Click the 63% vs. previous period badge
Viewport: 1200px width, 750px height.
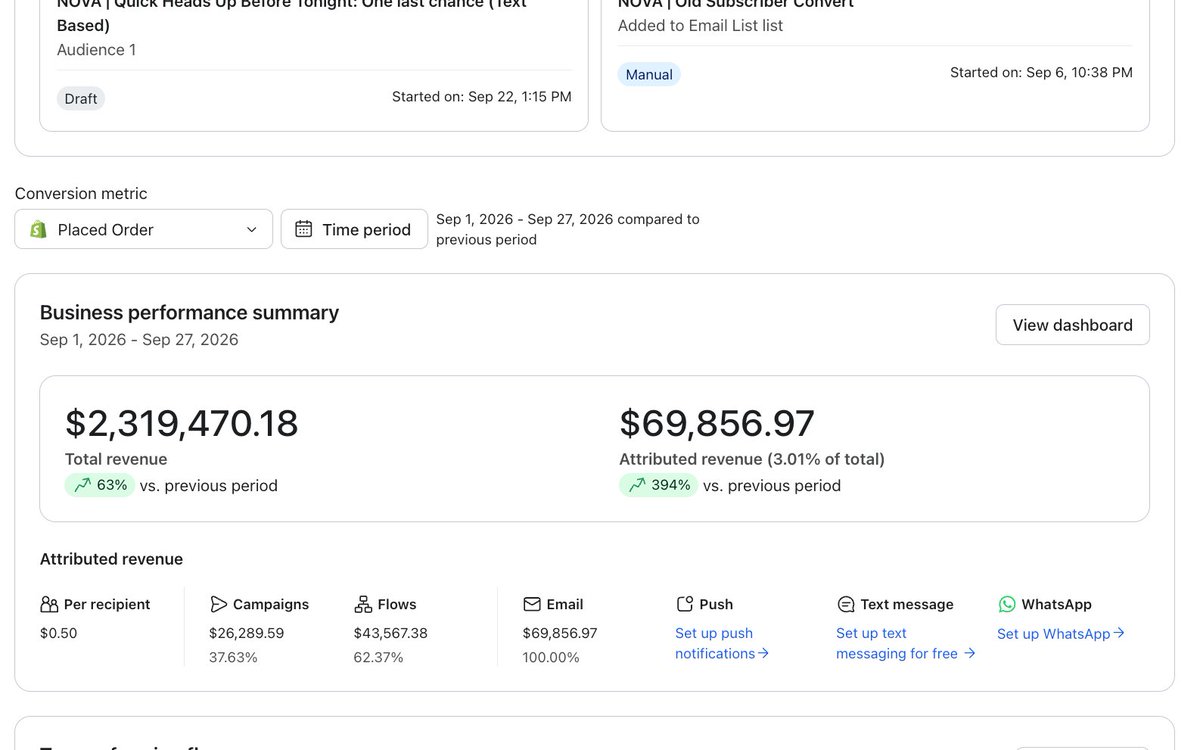click(100, 485)
